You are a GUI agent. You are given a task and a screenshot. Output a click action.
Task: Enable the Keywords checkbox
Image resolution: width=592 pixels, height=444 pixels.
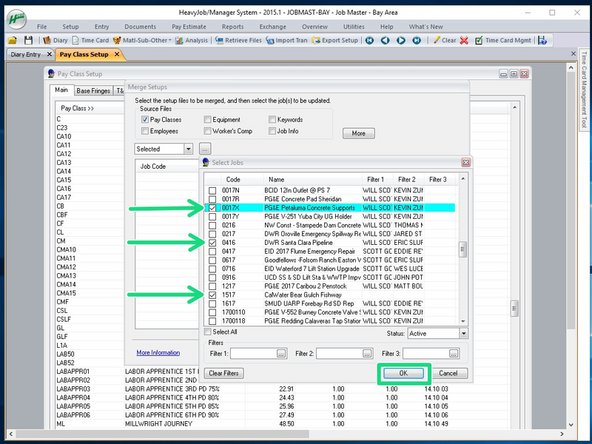[x=272, y=120]
